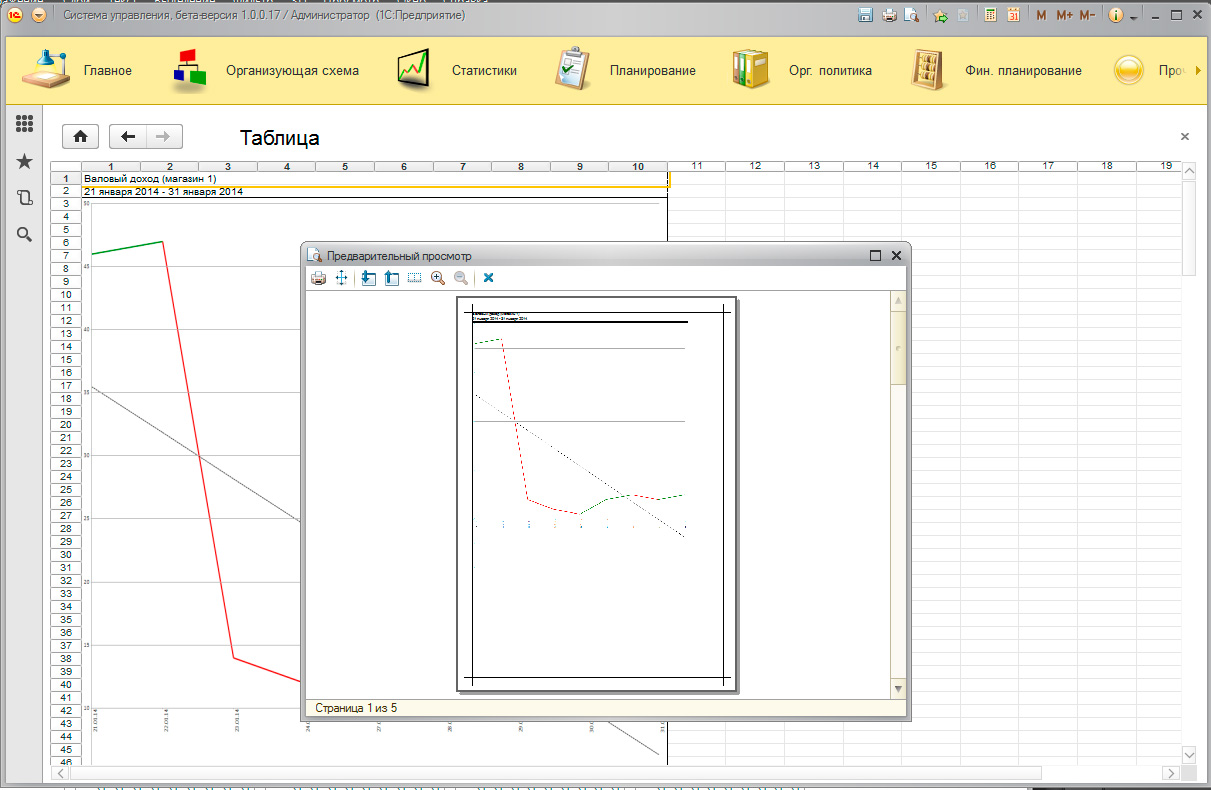Open the 1C main menu dropdown arrow
Image resolution: width=1211 pixels, height=790 pixels.
(x=39, y=16)
